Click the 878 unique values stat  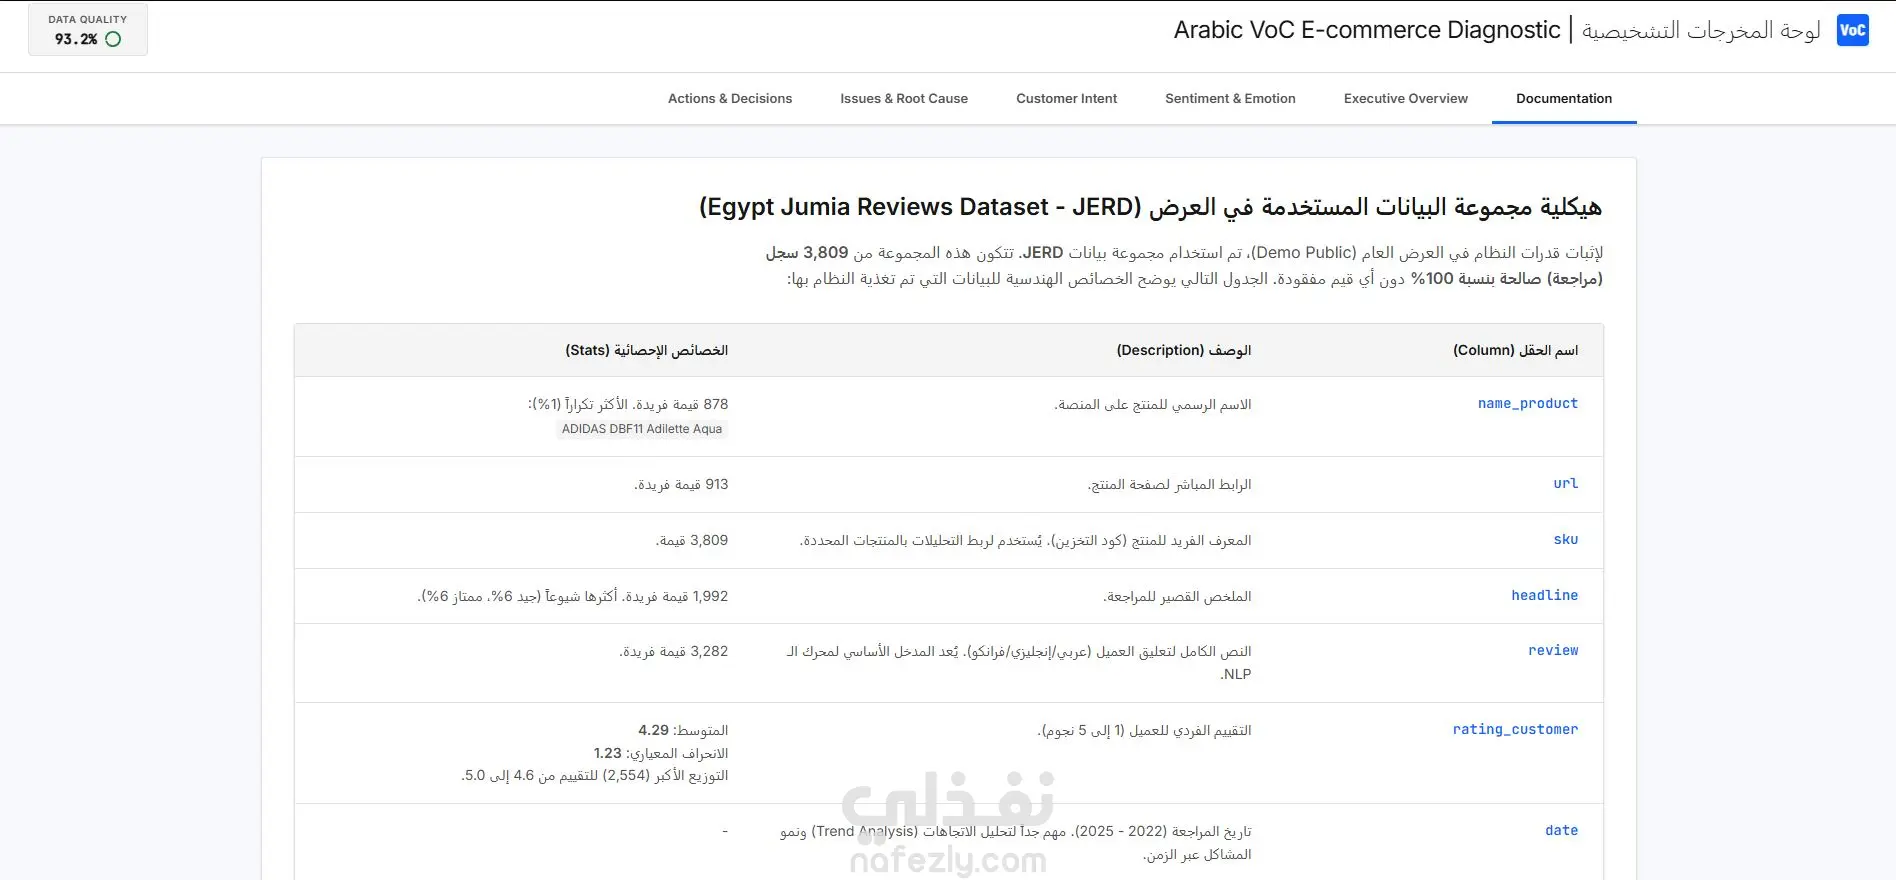(x=628, y=405)
